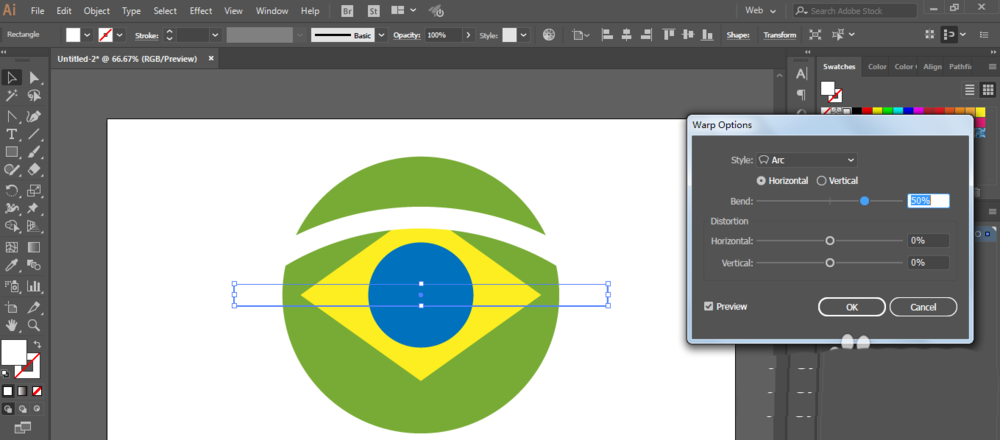Viewport: 1000px width, 440px height.
Task: Select the Pen tool
Action: click(x=11, y=116)
